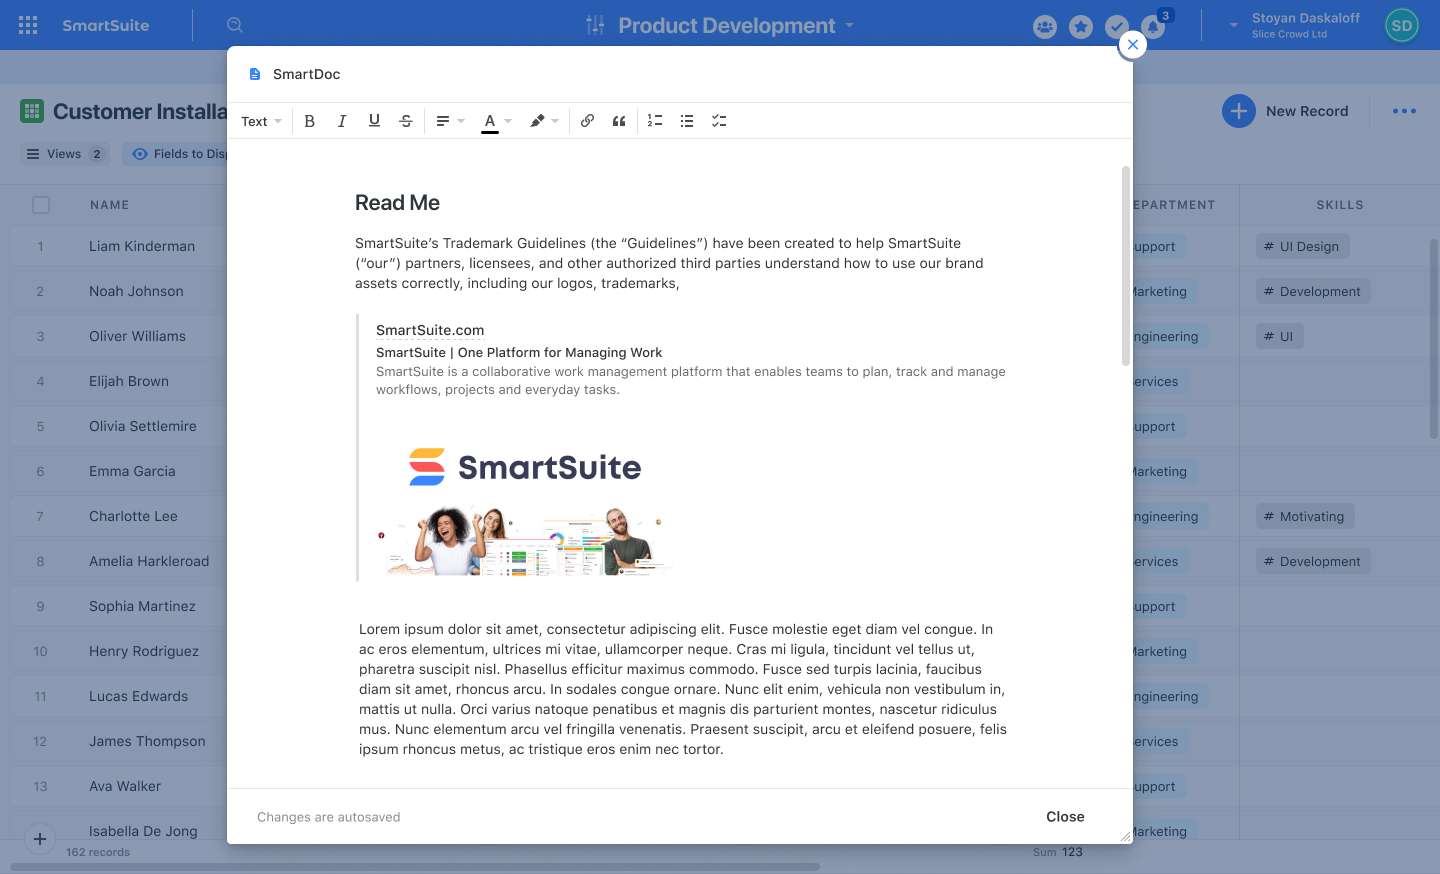Screen dimensions: 1440x874
Task: Underline the selected text
Action: click(x=374, y=121)
